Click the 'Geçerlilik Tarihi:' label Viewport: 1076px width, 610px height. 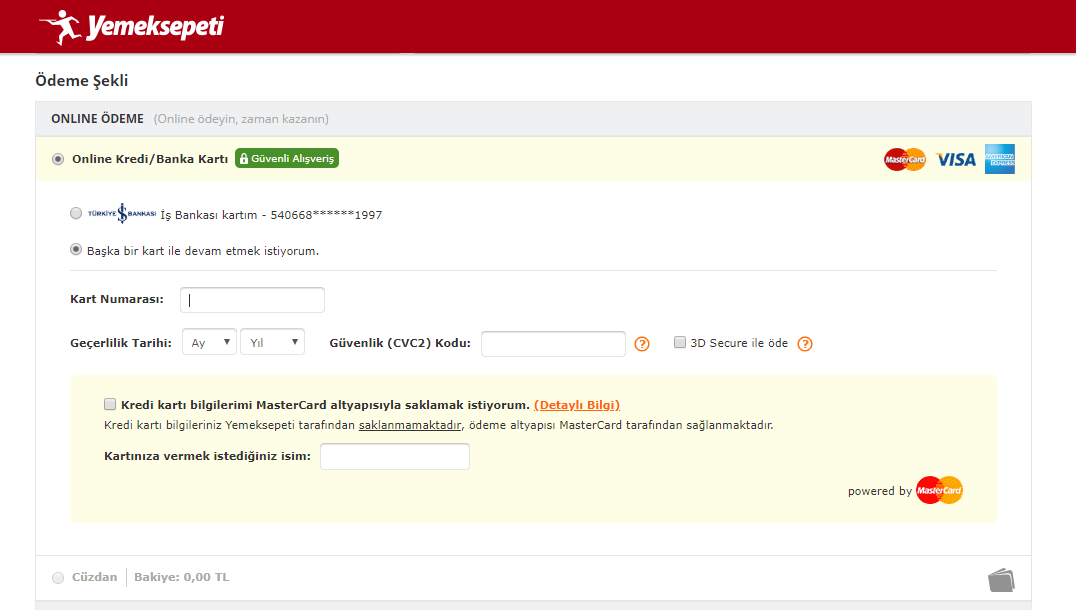tap(121, 343)
